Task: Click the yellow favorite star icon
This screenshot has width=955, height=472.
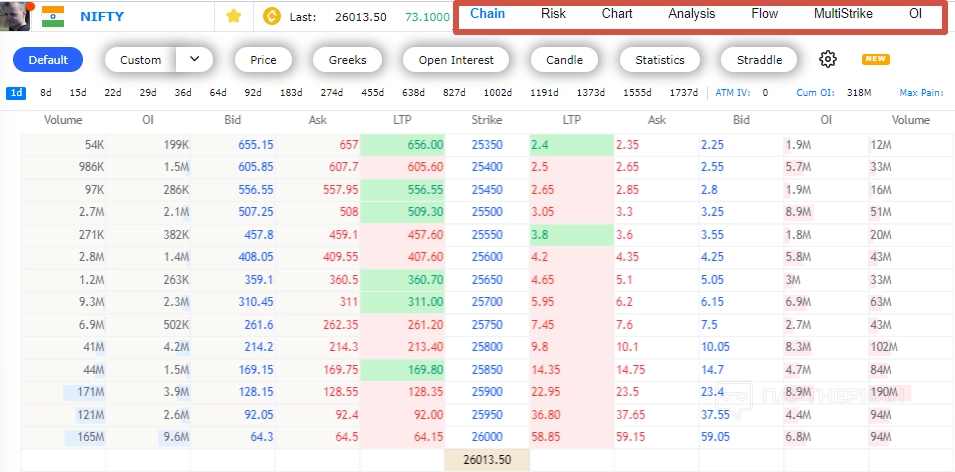Action: (x=234, y=16)
